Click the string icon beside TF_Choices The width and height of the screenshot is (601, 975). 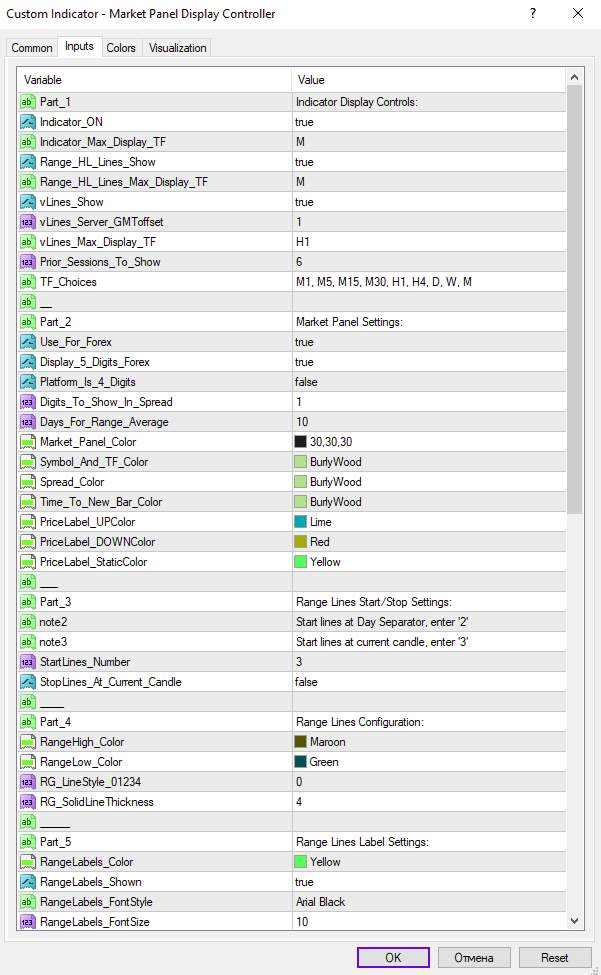pos(27,282)
